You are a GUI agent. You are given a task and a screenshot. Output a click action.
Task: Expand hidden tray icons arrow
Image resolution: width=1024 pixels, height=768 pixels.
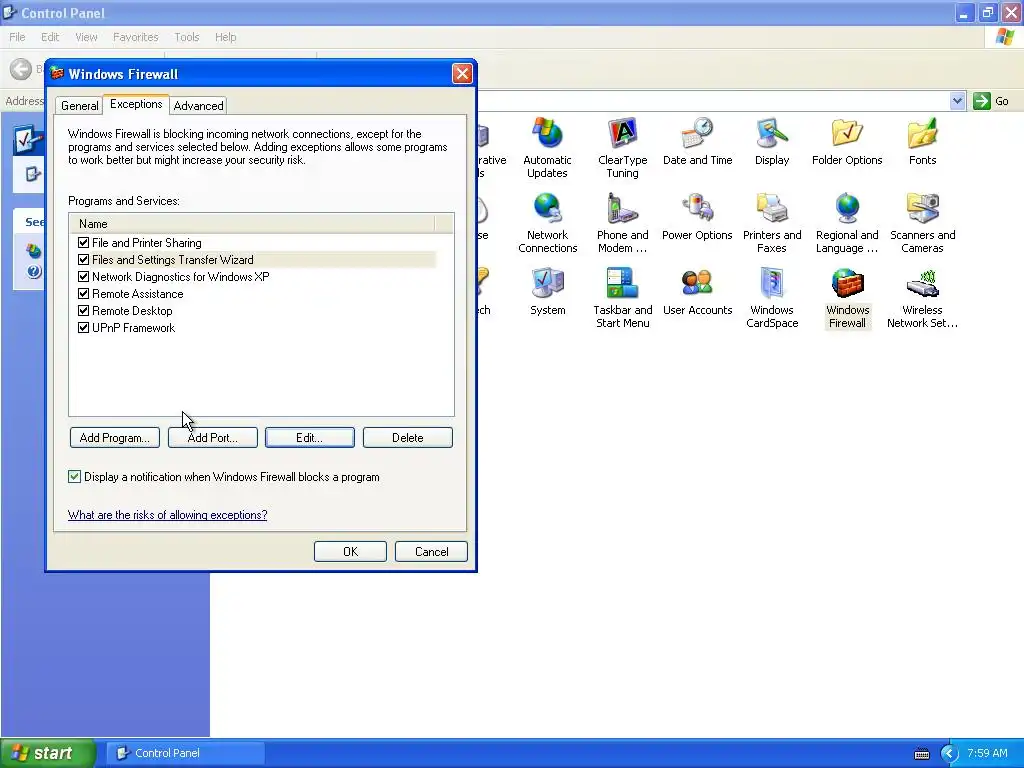[x=949, y=754]
